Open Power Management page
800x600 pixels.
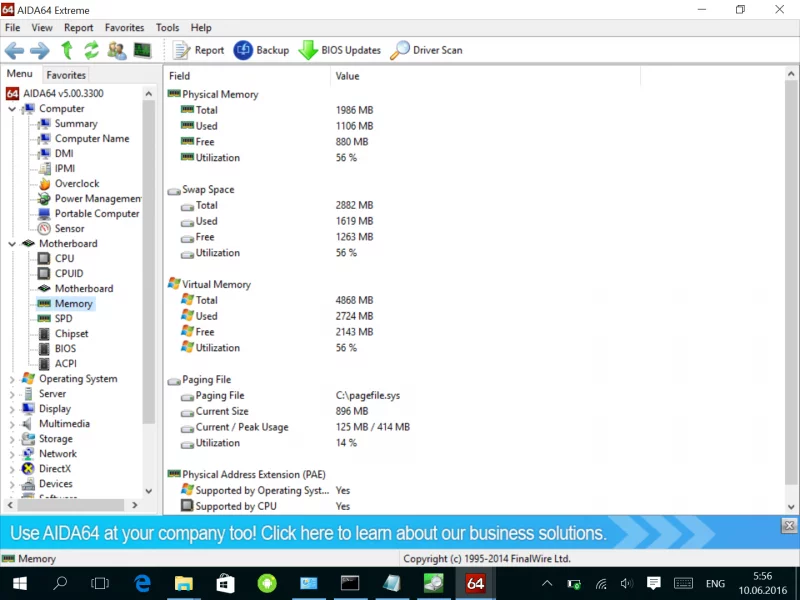point(98,198)
